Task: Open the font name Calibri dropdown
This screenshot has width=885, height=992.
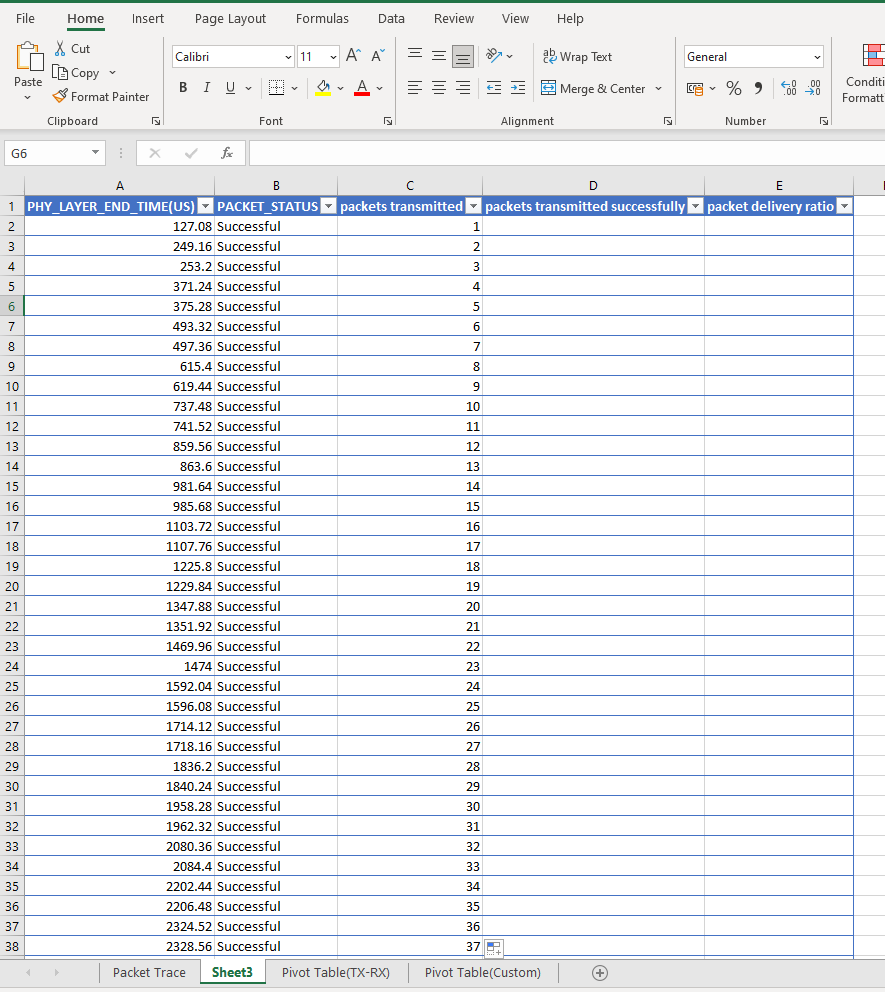Action: tap(288, 57)
